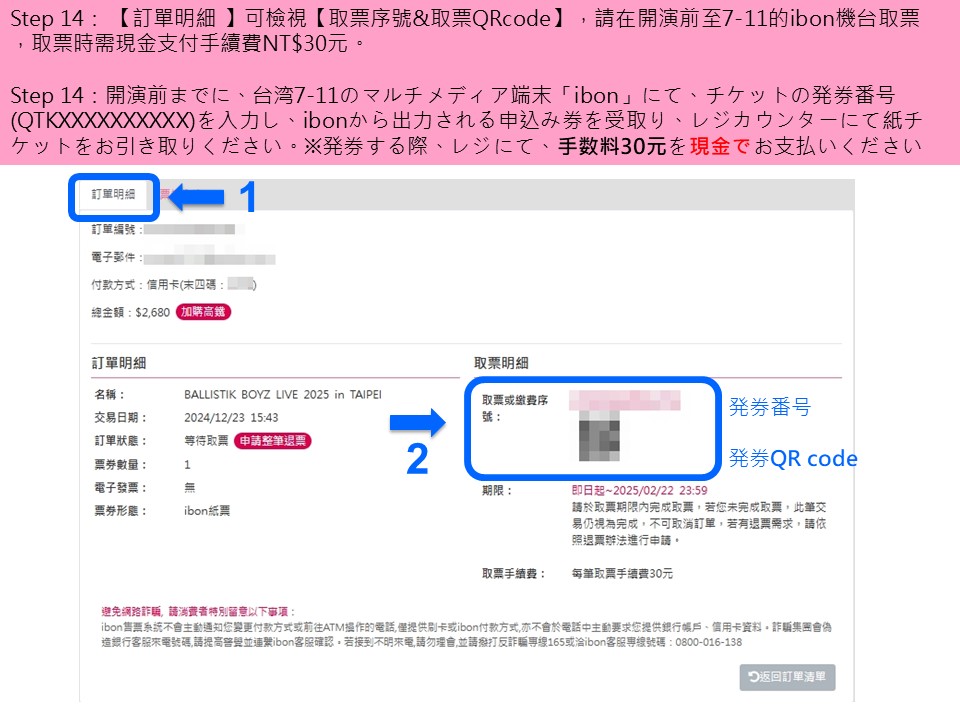The height and width of the screenshot is (720, 960).
Task: Click the blue number 1 annotation
Action: click(x=247, y=197)
